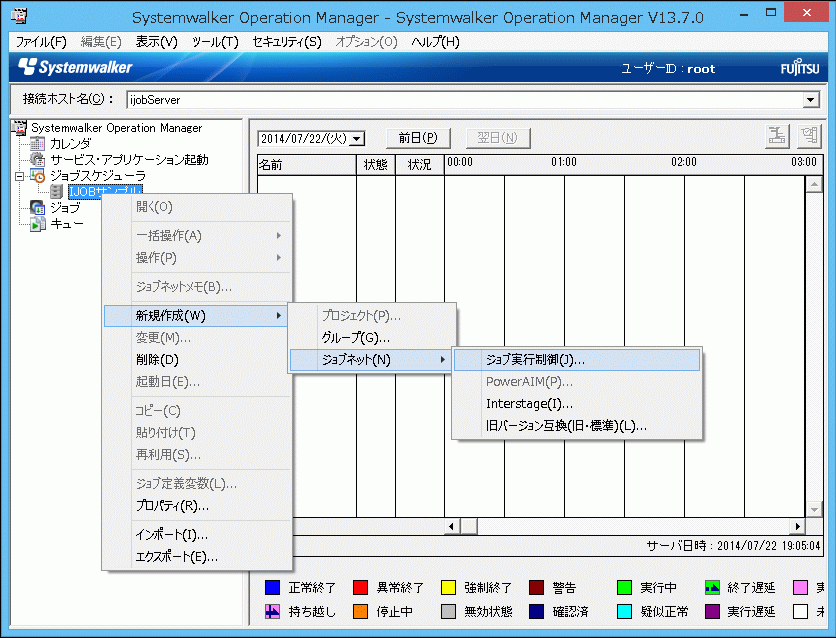Screen dimensions: 836x638
Task: Click the キュー queue icon in tree
Action: tap(38, 224)
